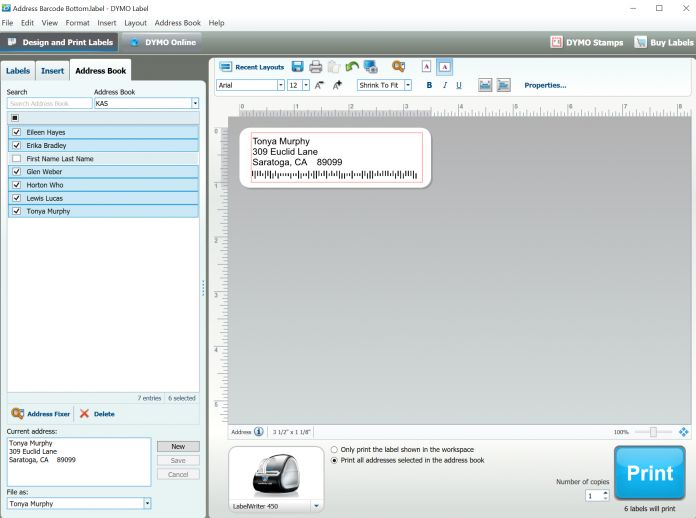Viewport: 696px width, 518px height.
Task: Apply bold formatting to the label text
Action: [429, 86]
